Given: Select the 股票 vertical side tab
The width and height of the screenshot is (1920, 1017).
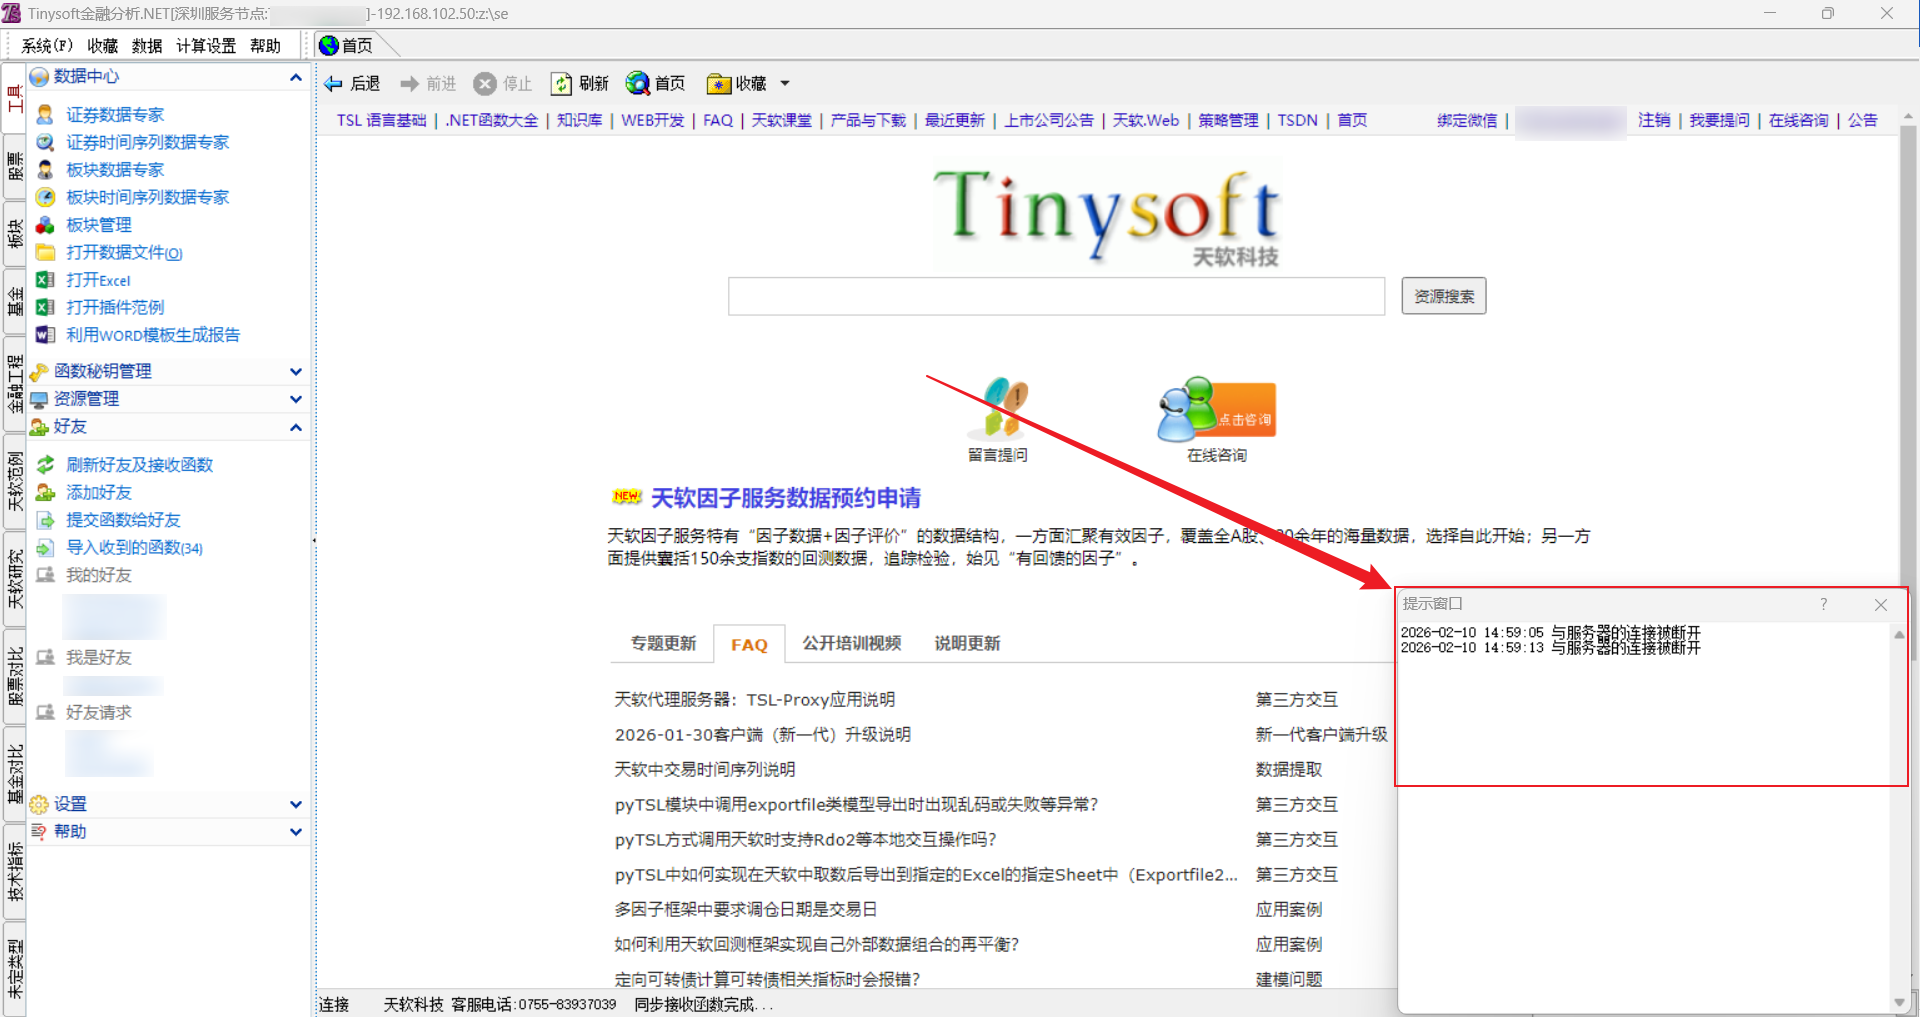Looking at the screenshot, I should point(14,166).
